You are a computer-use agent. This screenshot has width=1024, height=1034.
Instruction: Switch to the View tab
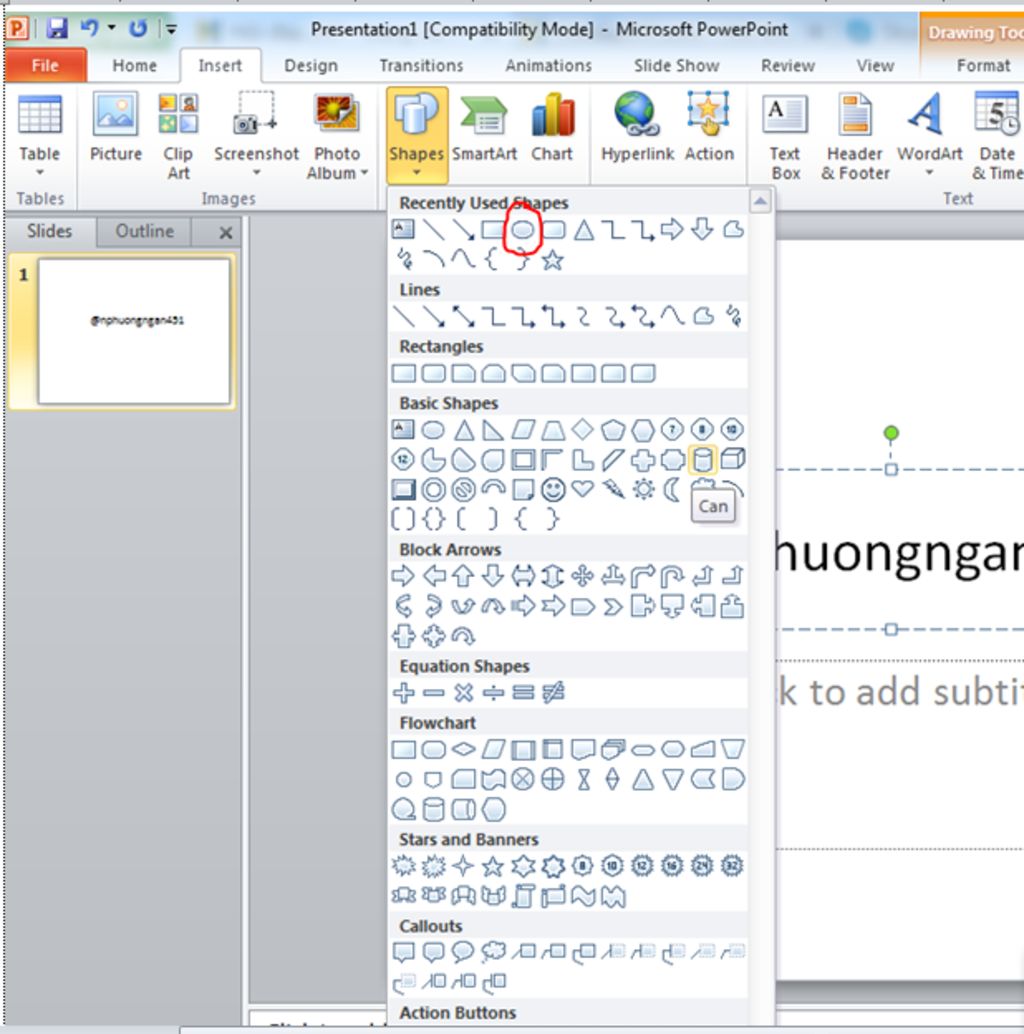click(875, 65)
